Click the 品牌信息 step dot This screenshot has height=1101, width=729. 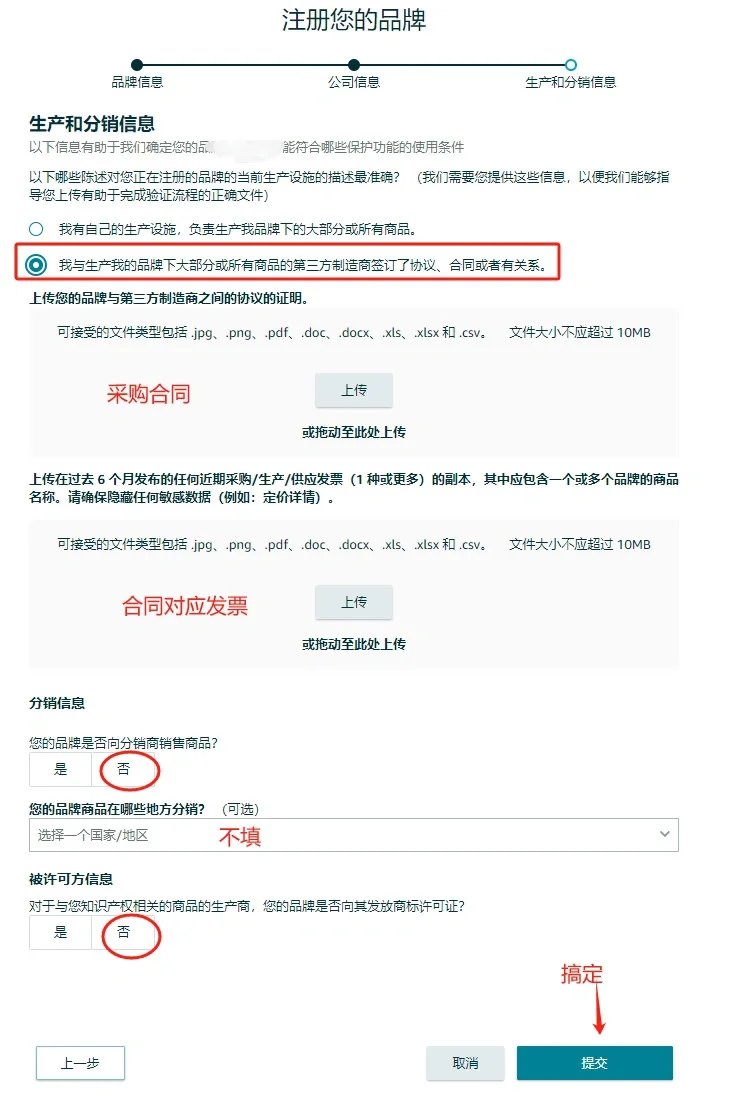coord(137,65)
